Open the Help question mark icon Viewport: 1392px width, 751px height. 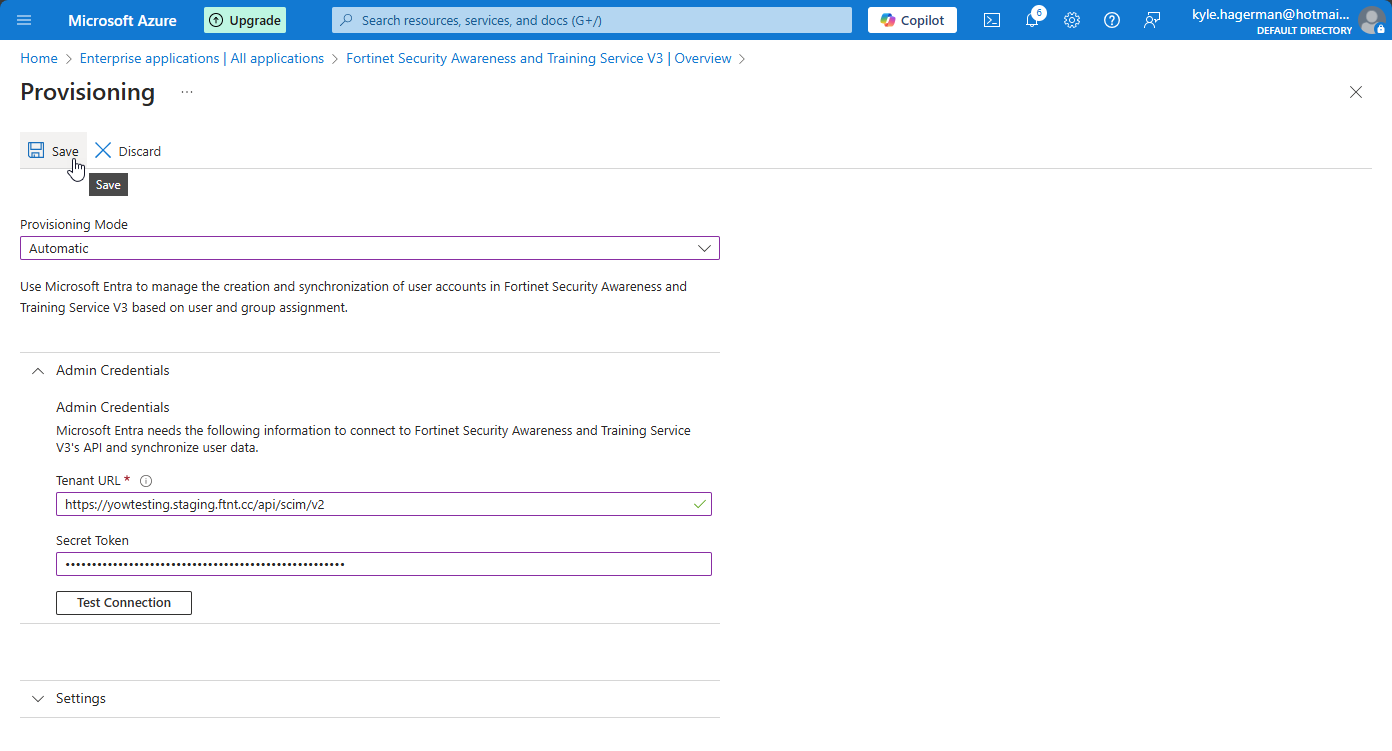coord(1112,20)
